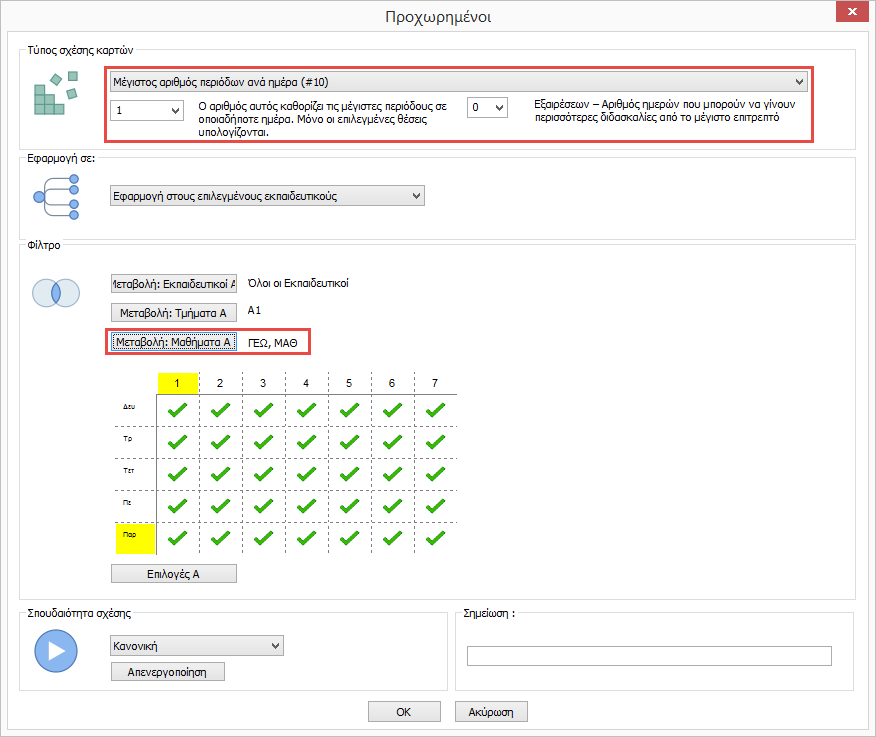
Task: Toggle the Πε period 6 checkmark
Action: (392, 506)
